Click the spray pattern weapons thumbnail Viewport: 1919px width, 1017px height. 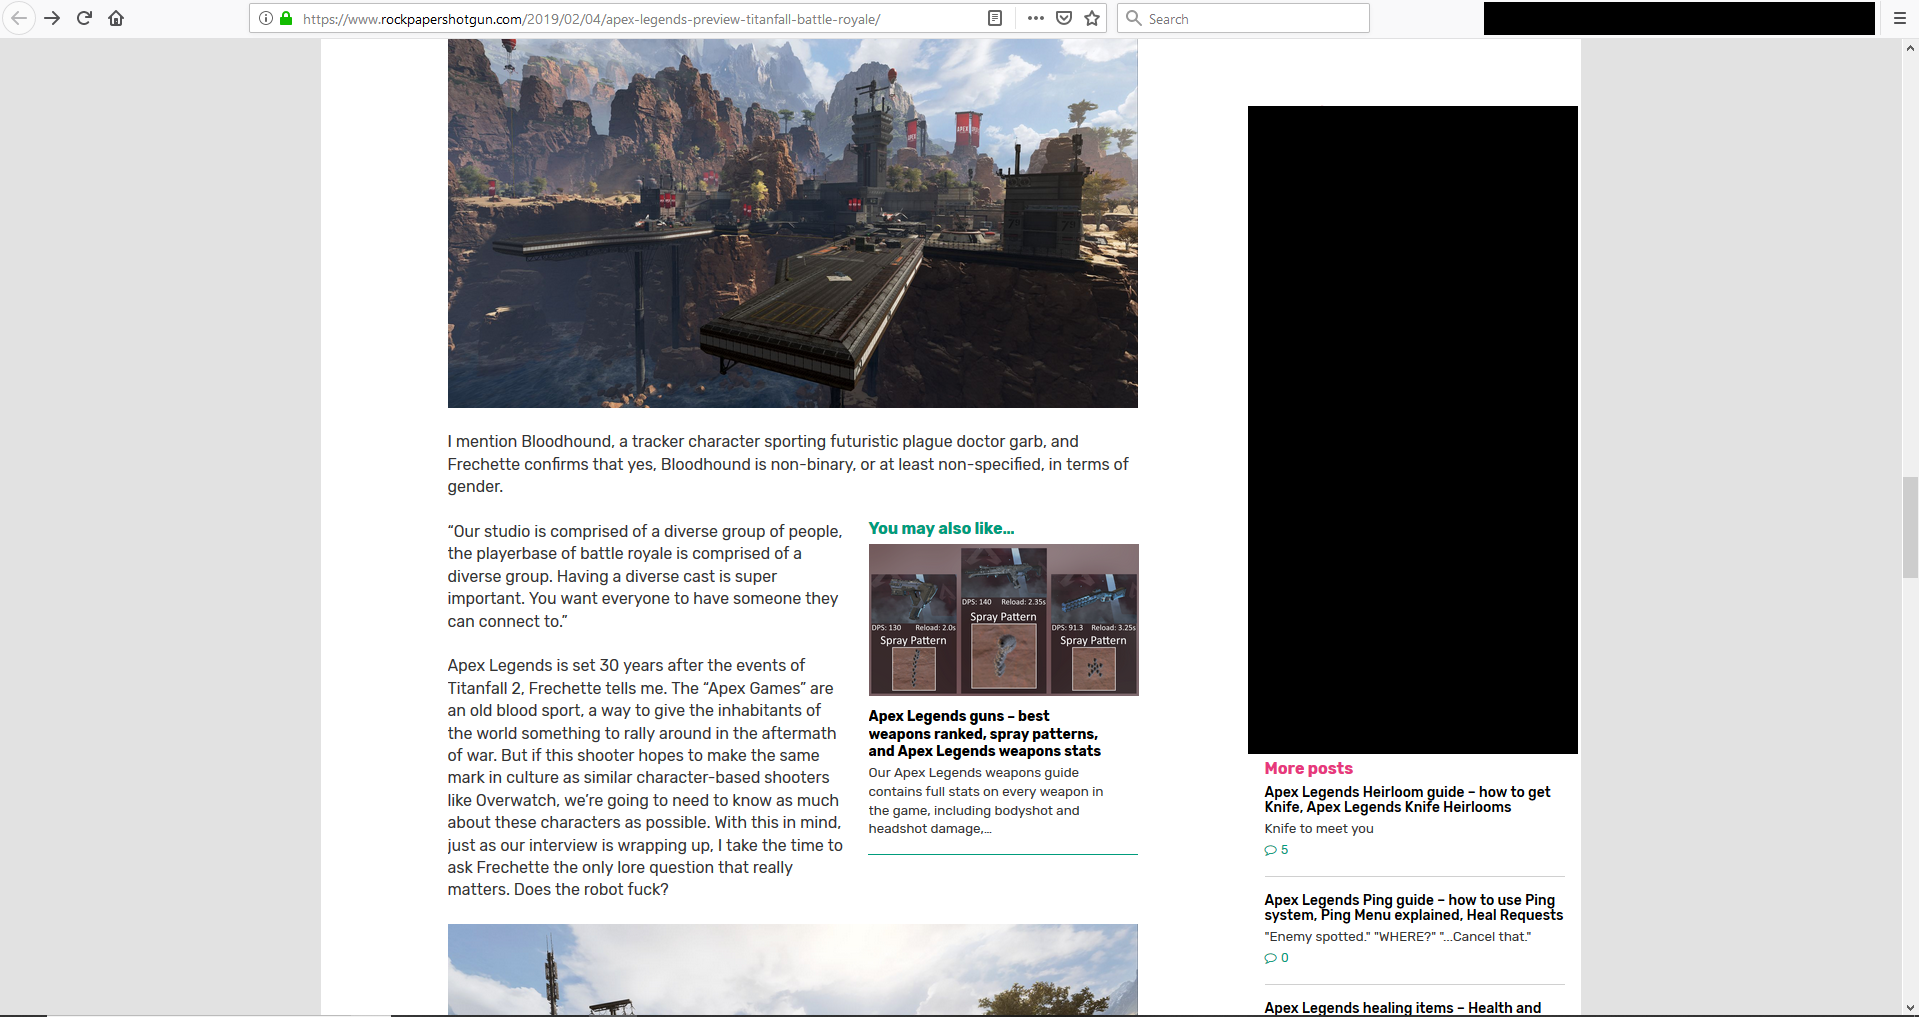tap(1003, 619)
